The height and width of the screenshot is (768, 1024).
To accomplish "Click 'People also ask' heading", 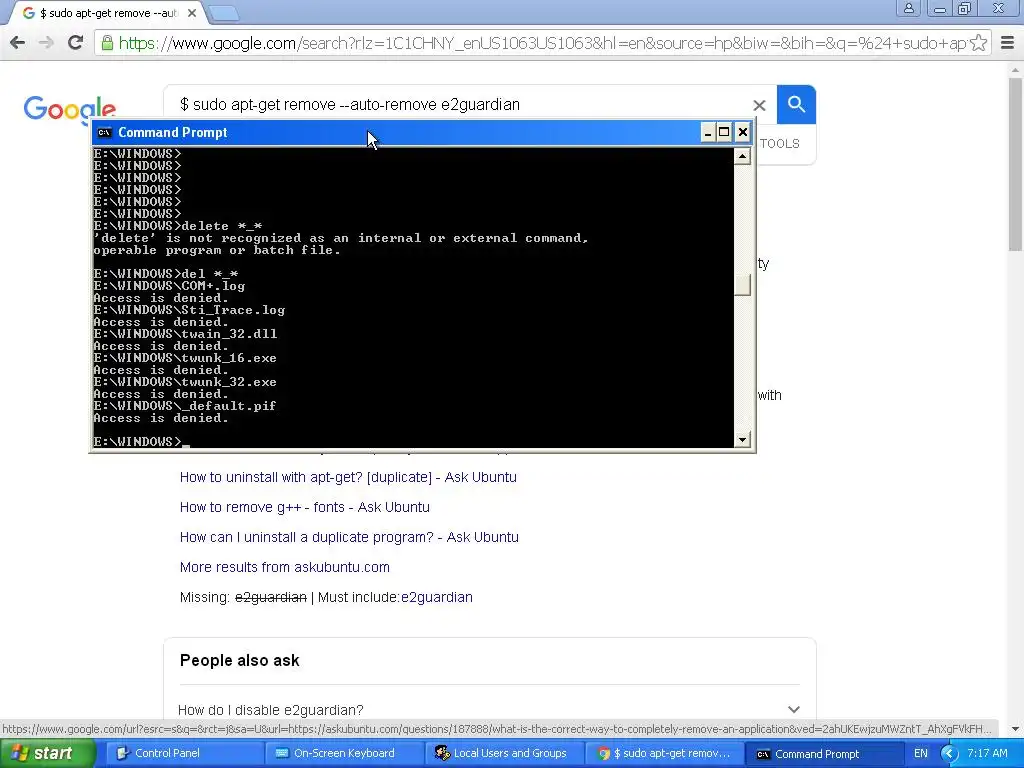I will 240,660.
